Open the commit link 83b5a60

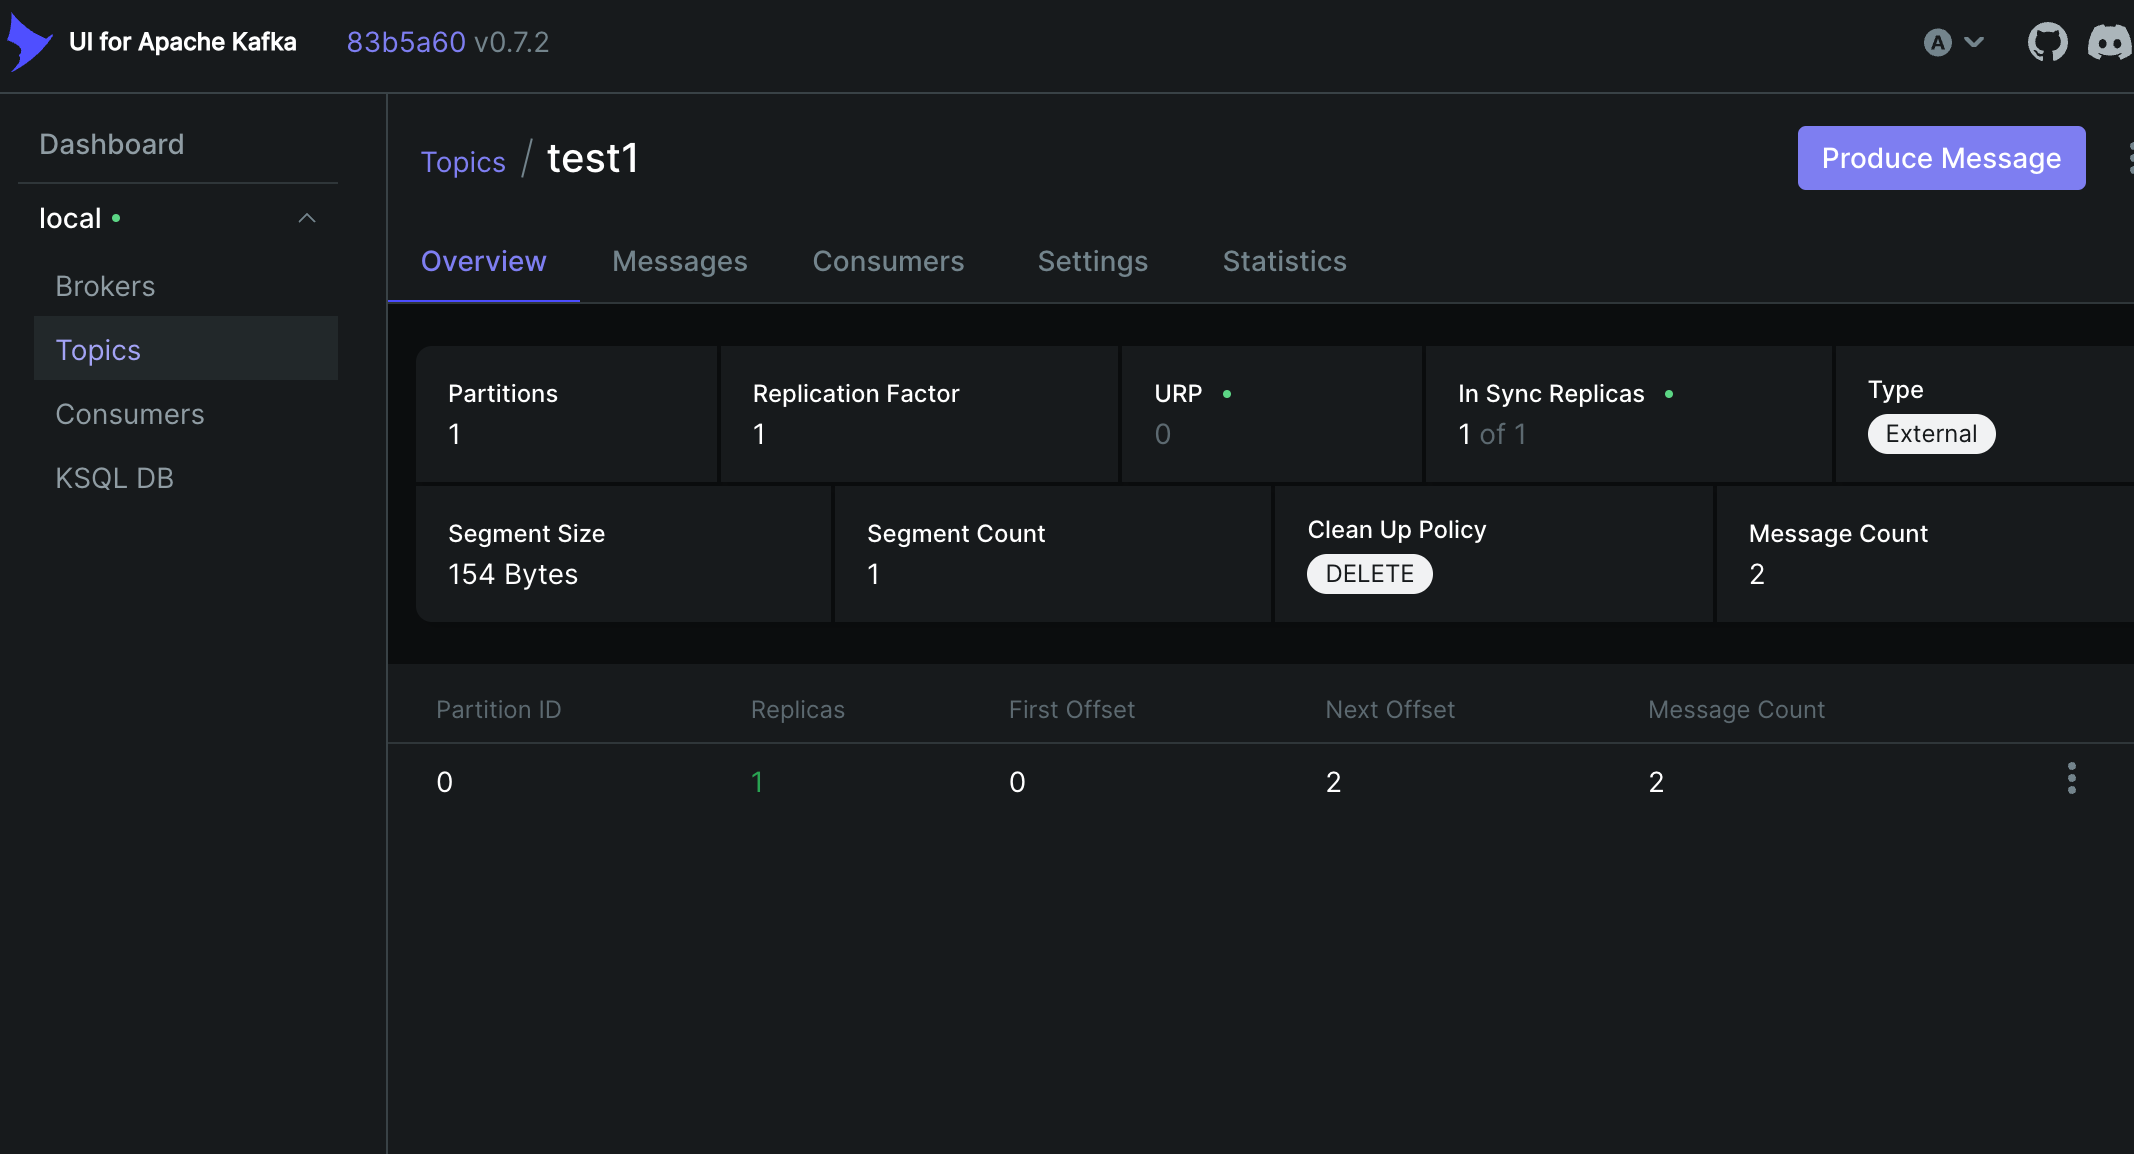(405, 42)
